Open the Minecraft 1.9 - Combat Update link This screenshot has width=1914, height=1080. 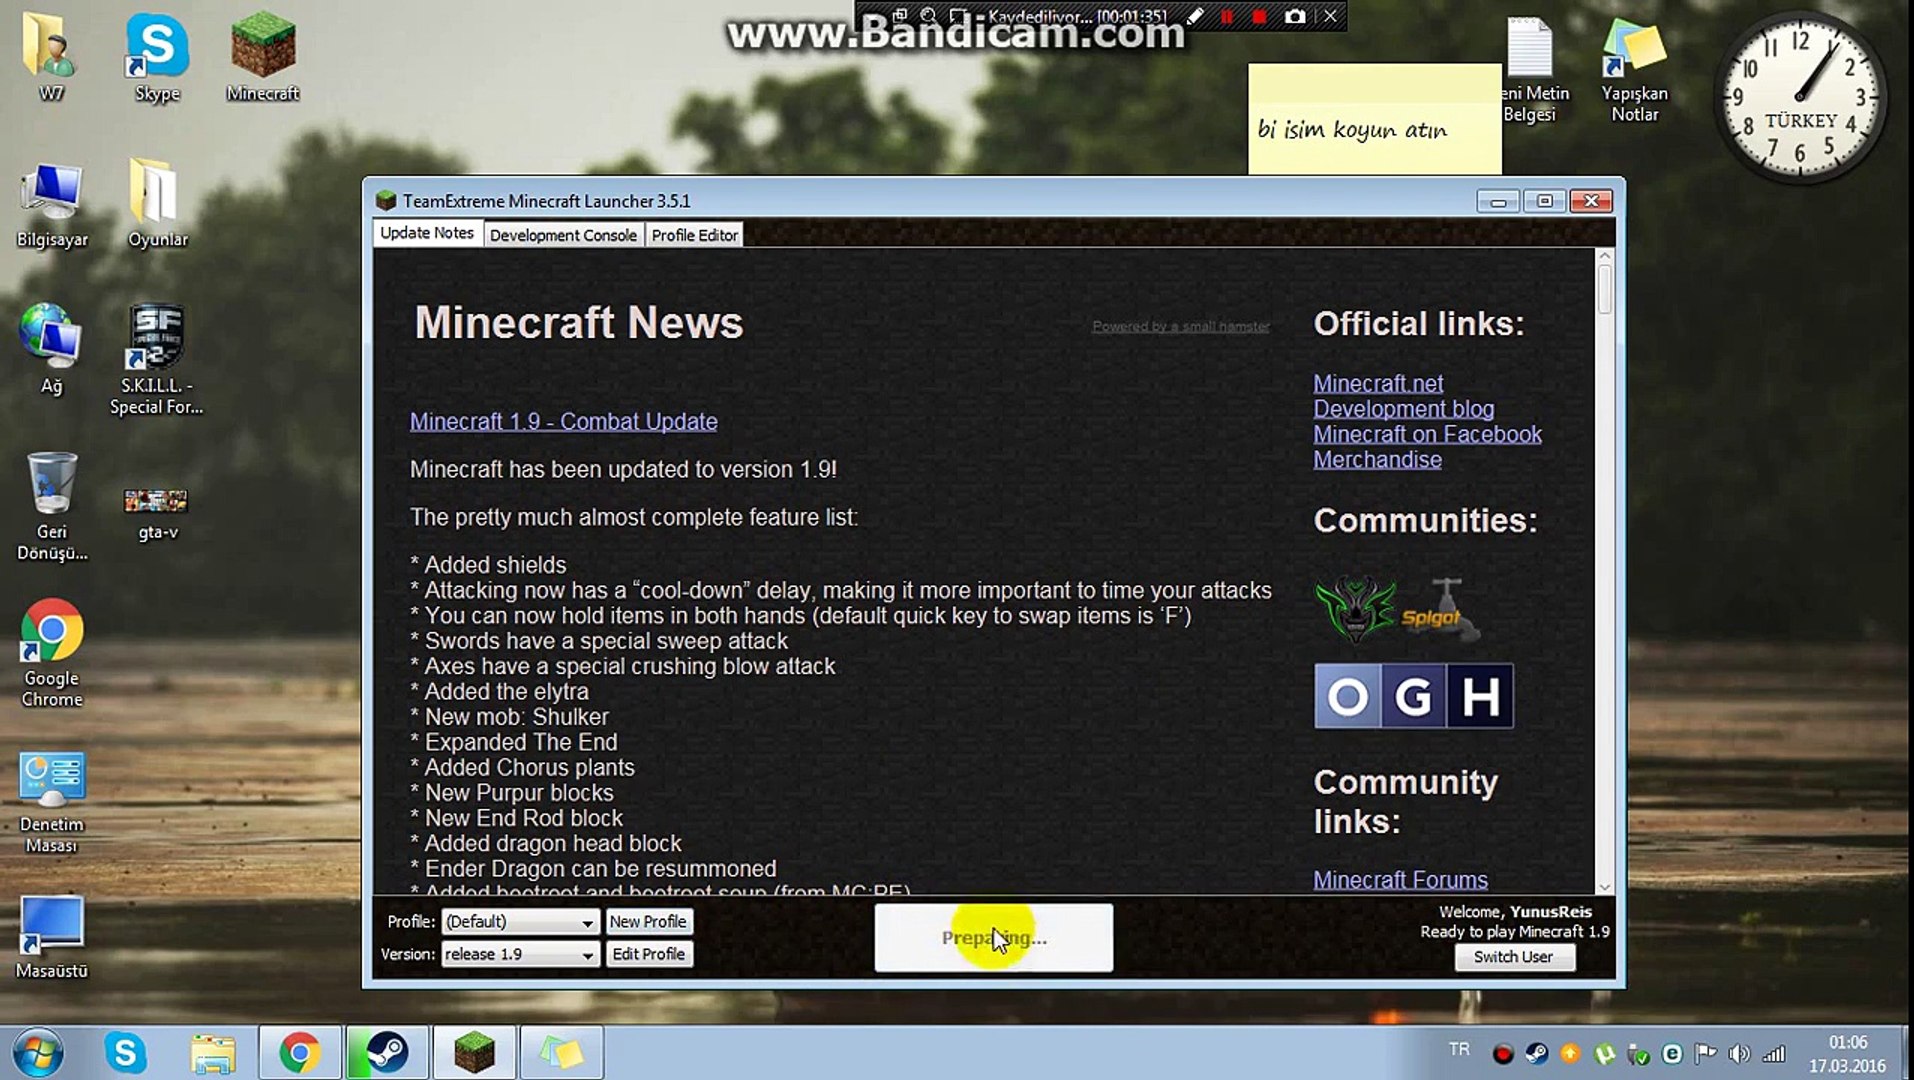[x=563, y=422]
